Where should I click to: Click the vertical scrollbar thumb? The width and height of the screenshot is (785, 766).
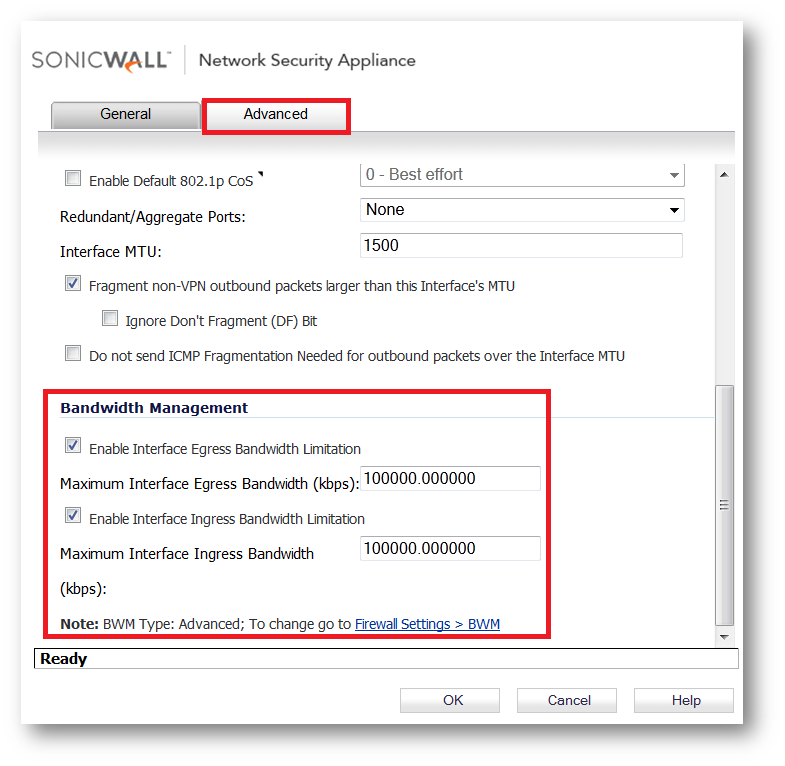click(x=725, y=505)
